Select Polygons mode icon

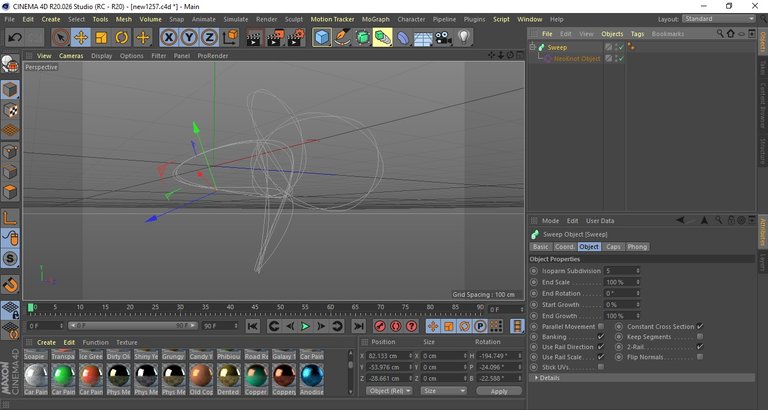tap(10, 192)
